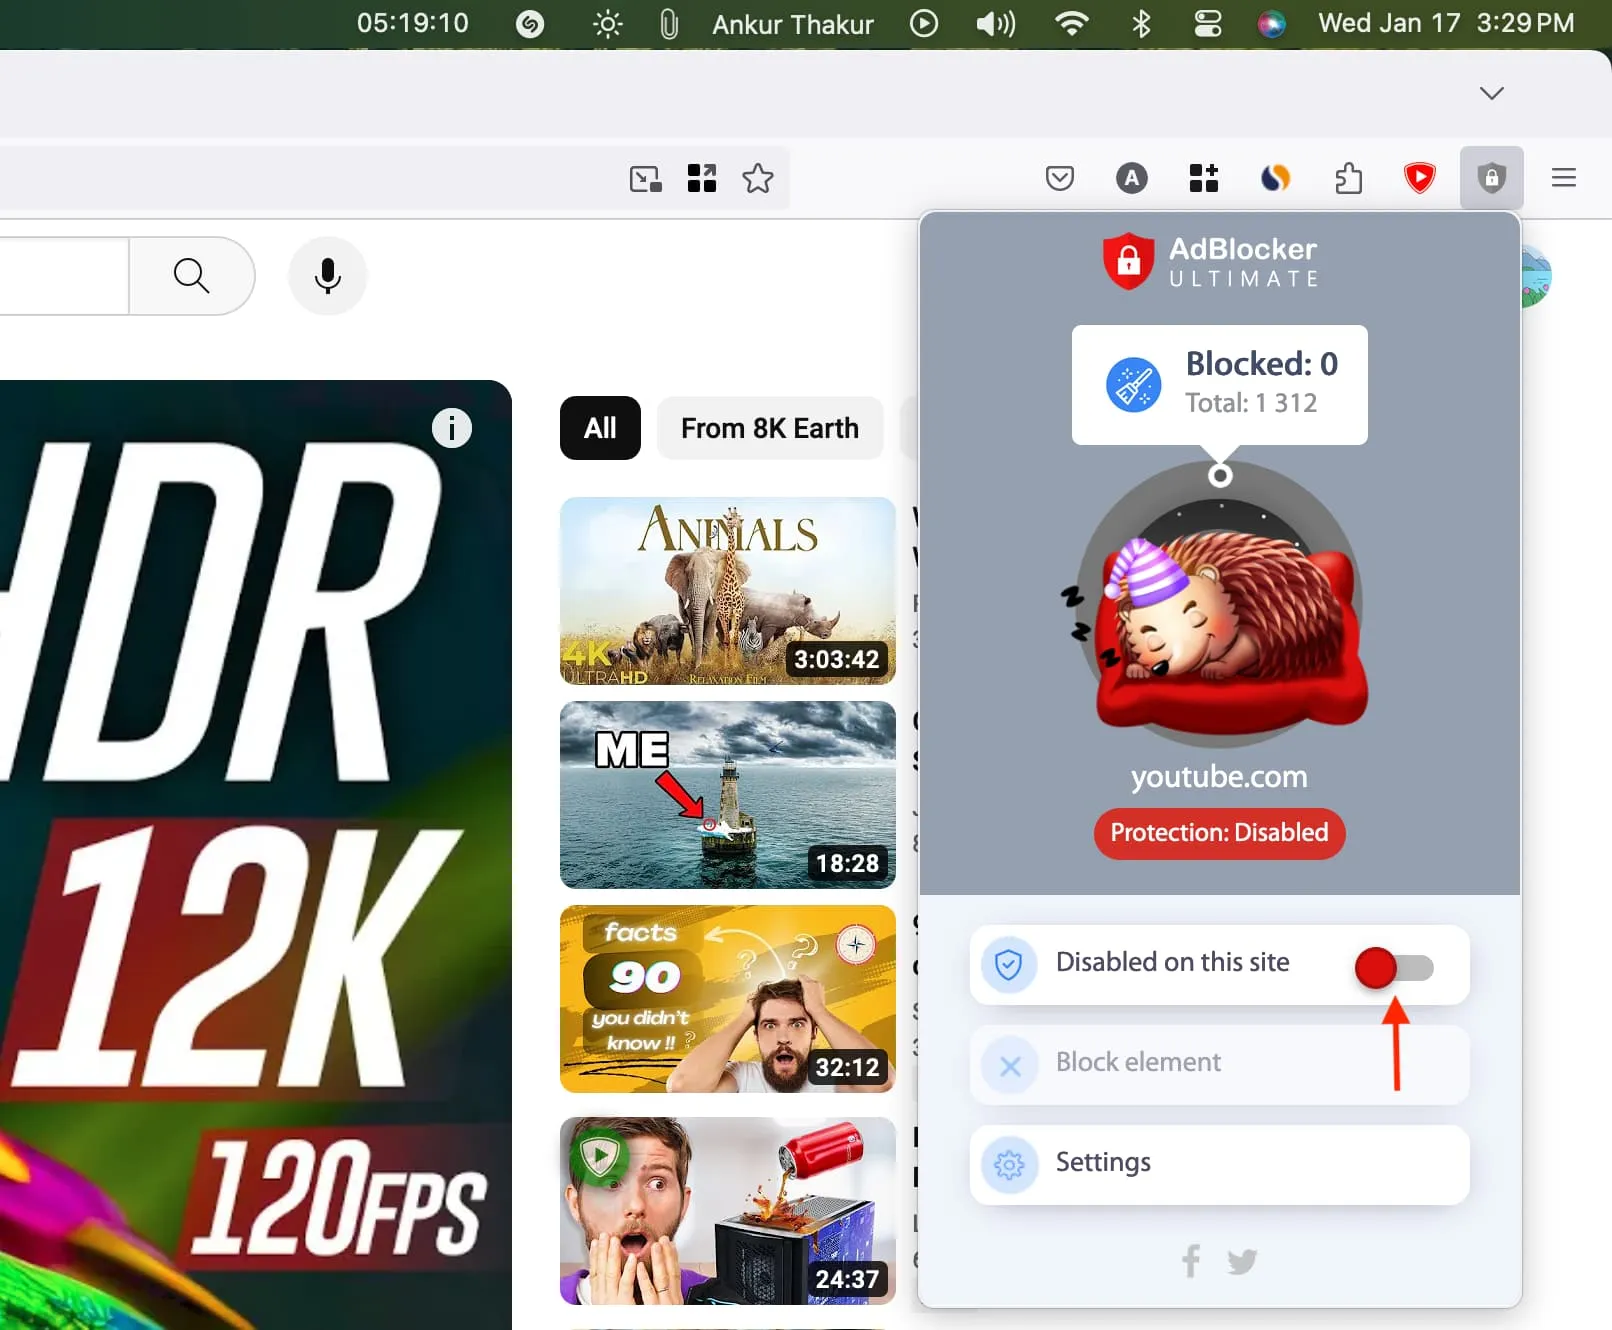Viewport: 1612px width, 1330px height.
Task: Open the red YouTube ad-blocker shield extension
Action: [x=1419, y=178]
